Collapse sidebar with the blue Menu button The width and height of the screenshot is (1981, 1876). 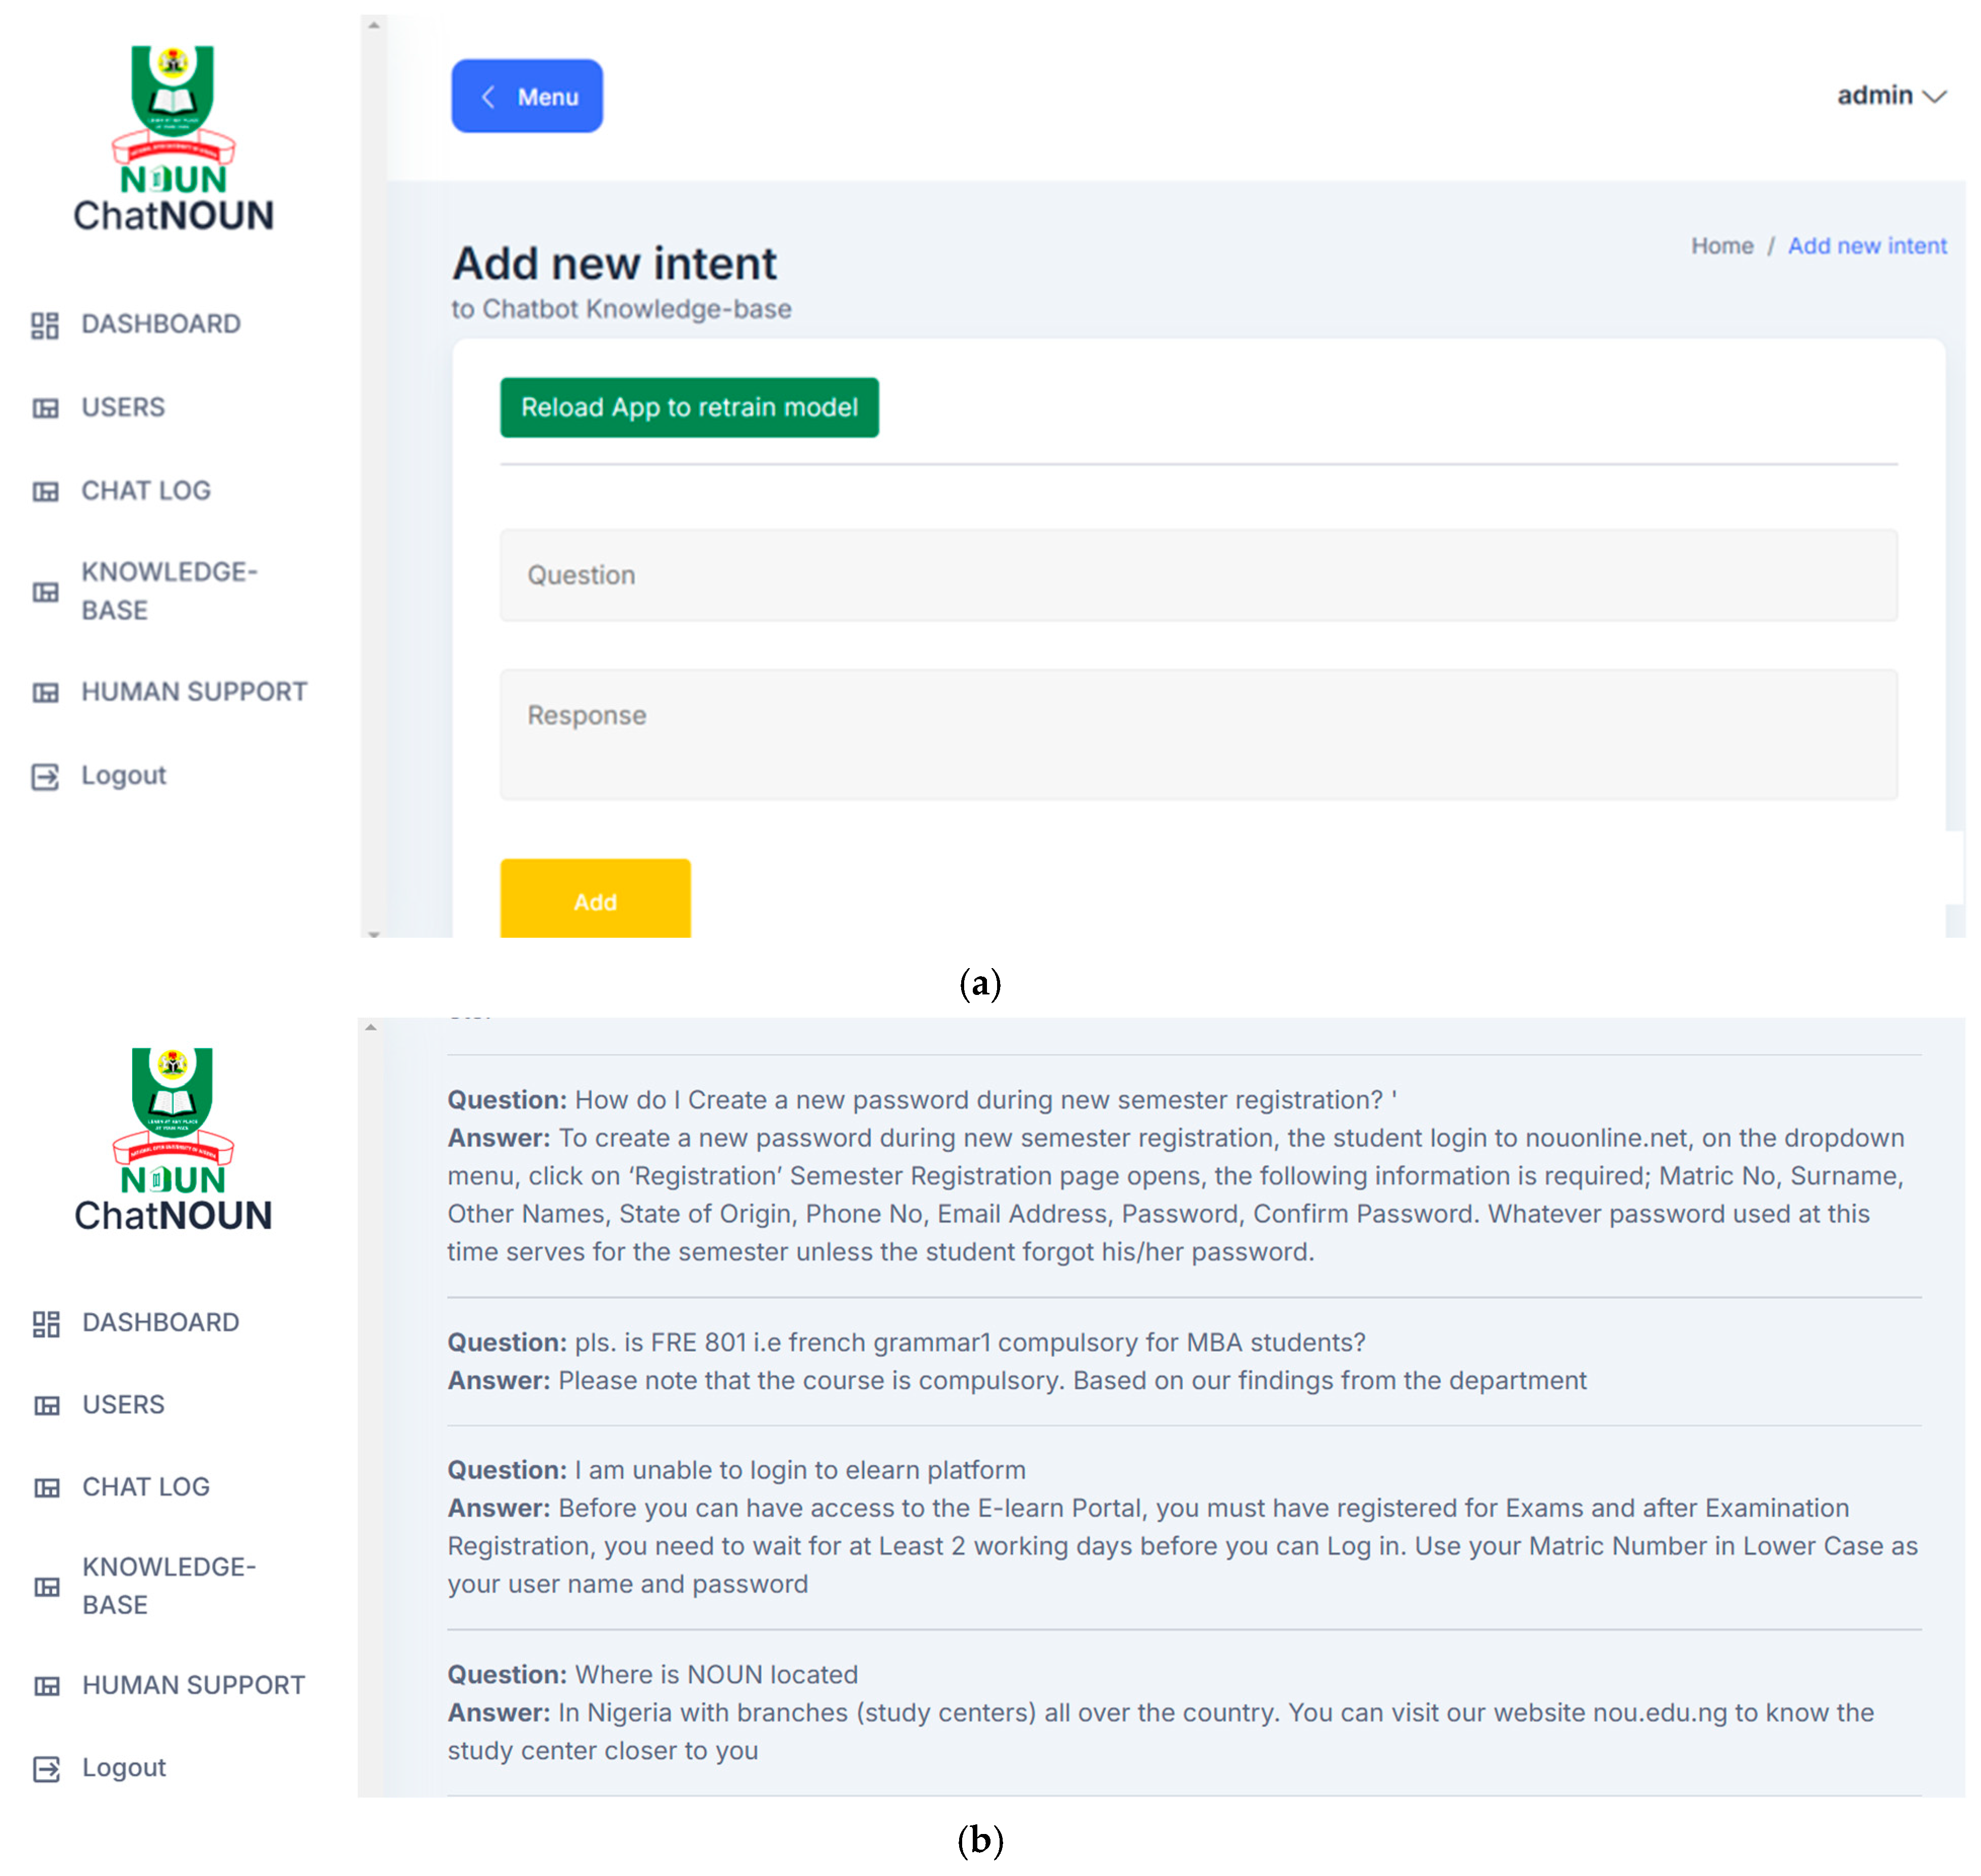coord(526,96)
